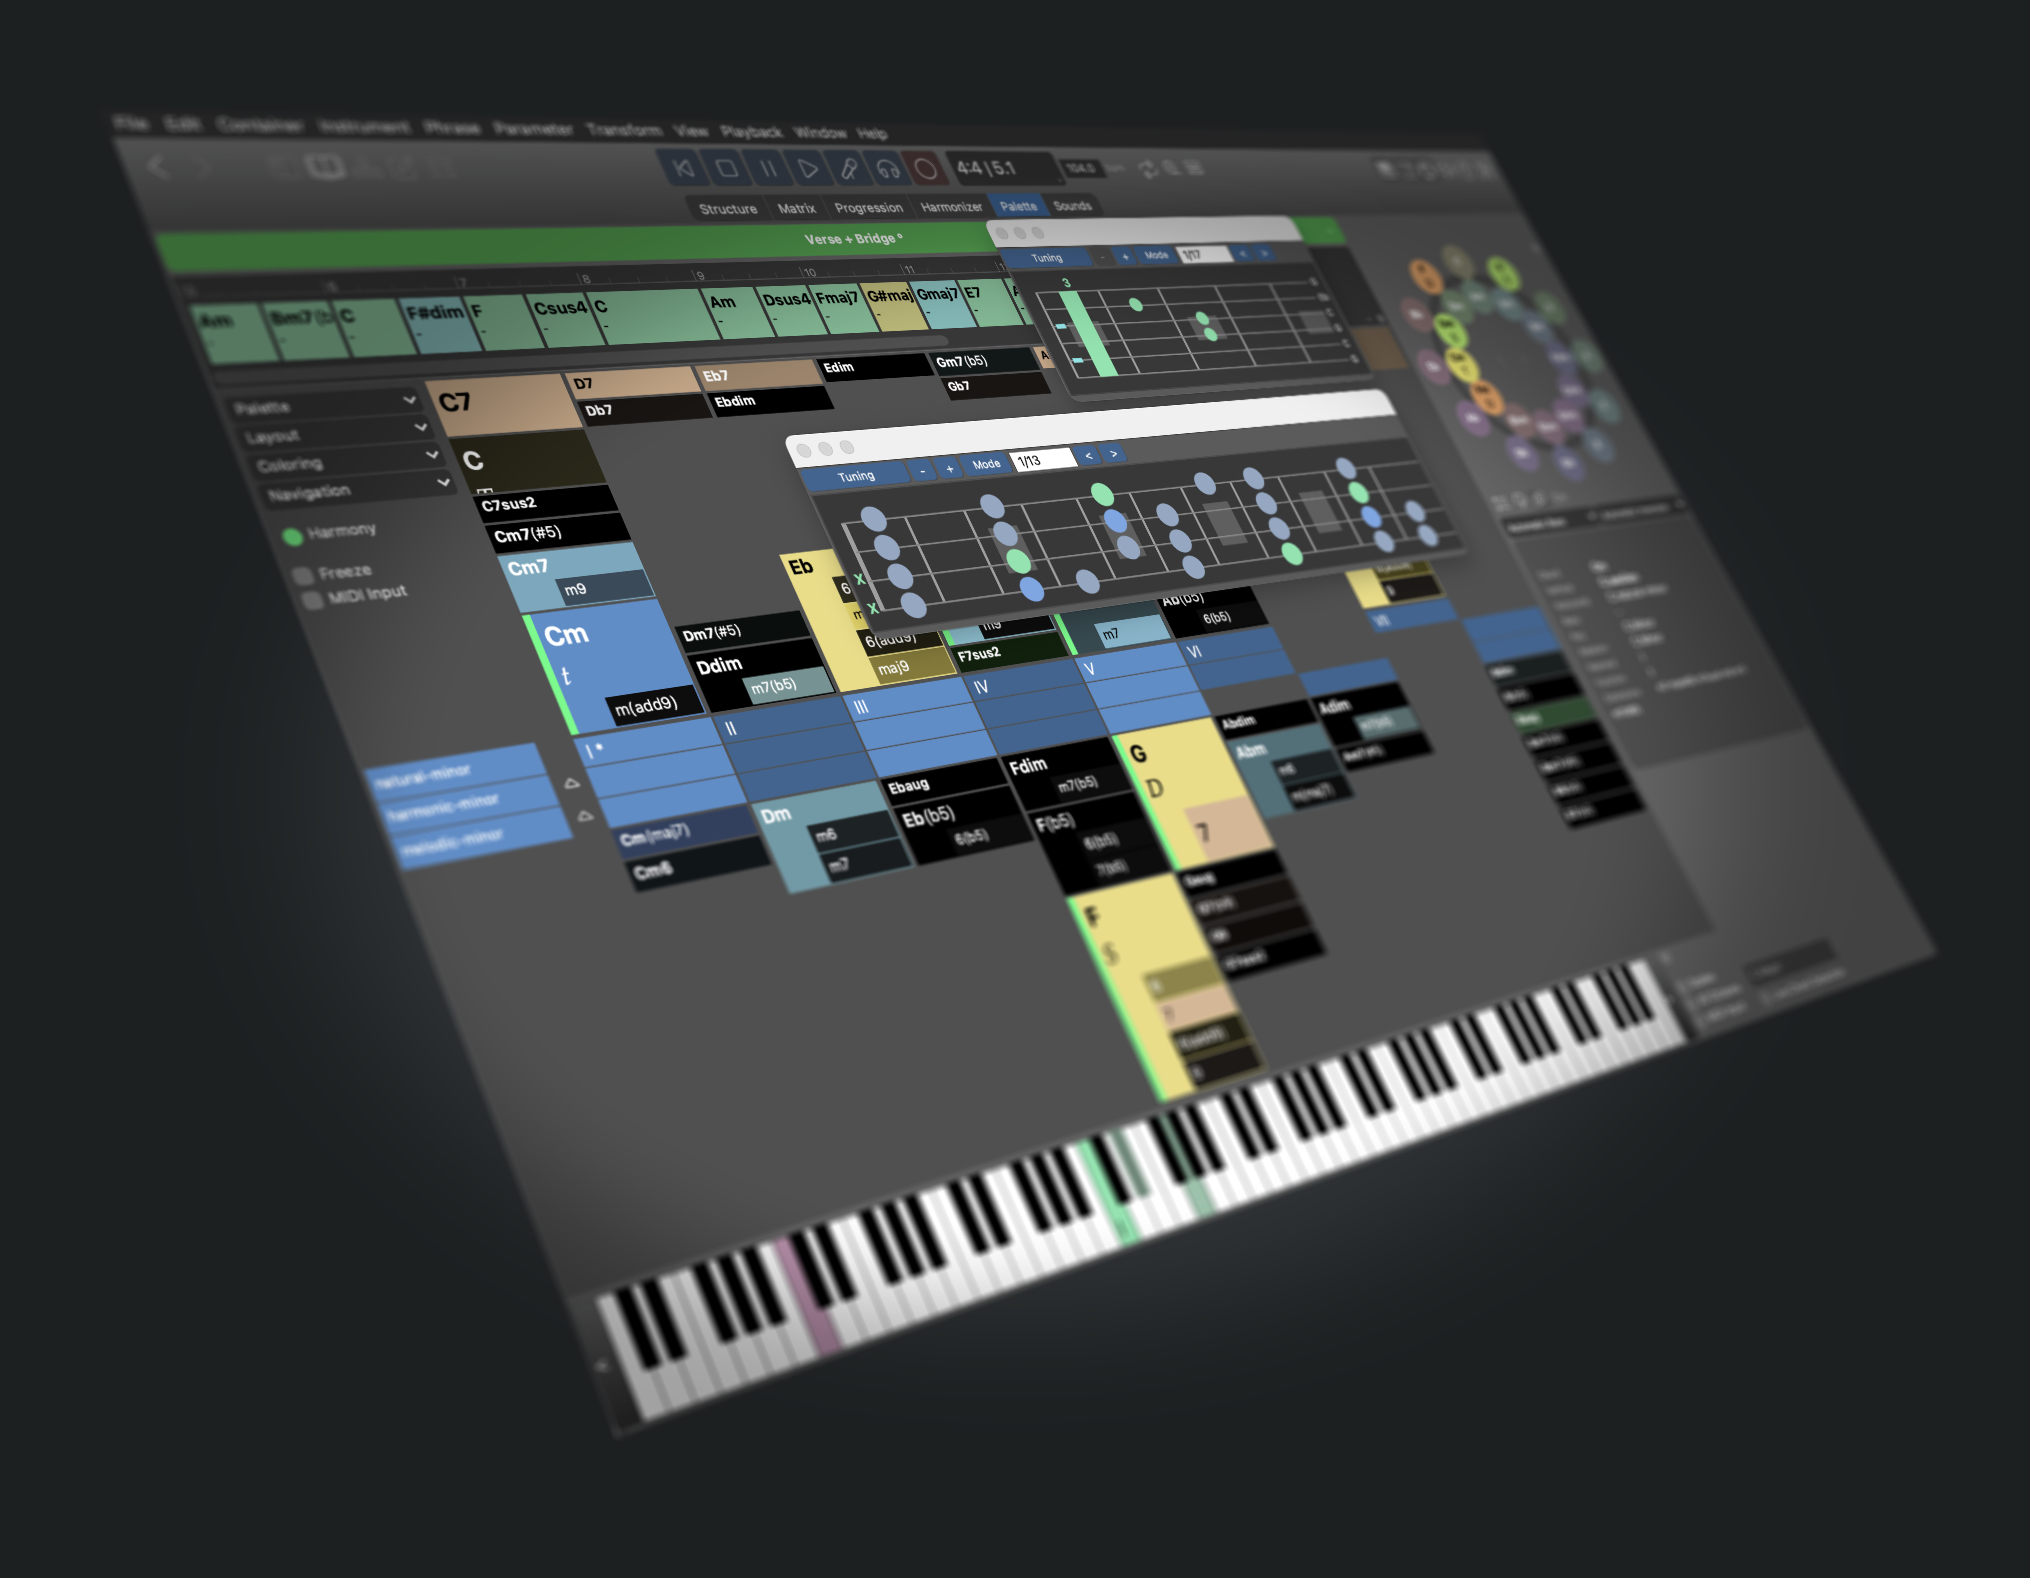Open the Transform menu
Viewport: 2030px width, 1578px height.
click(624, 129)
